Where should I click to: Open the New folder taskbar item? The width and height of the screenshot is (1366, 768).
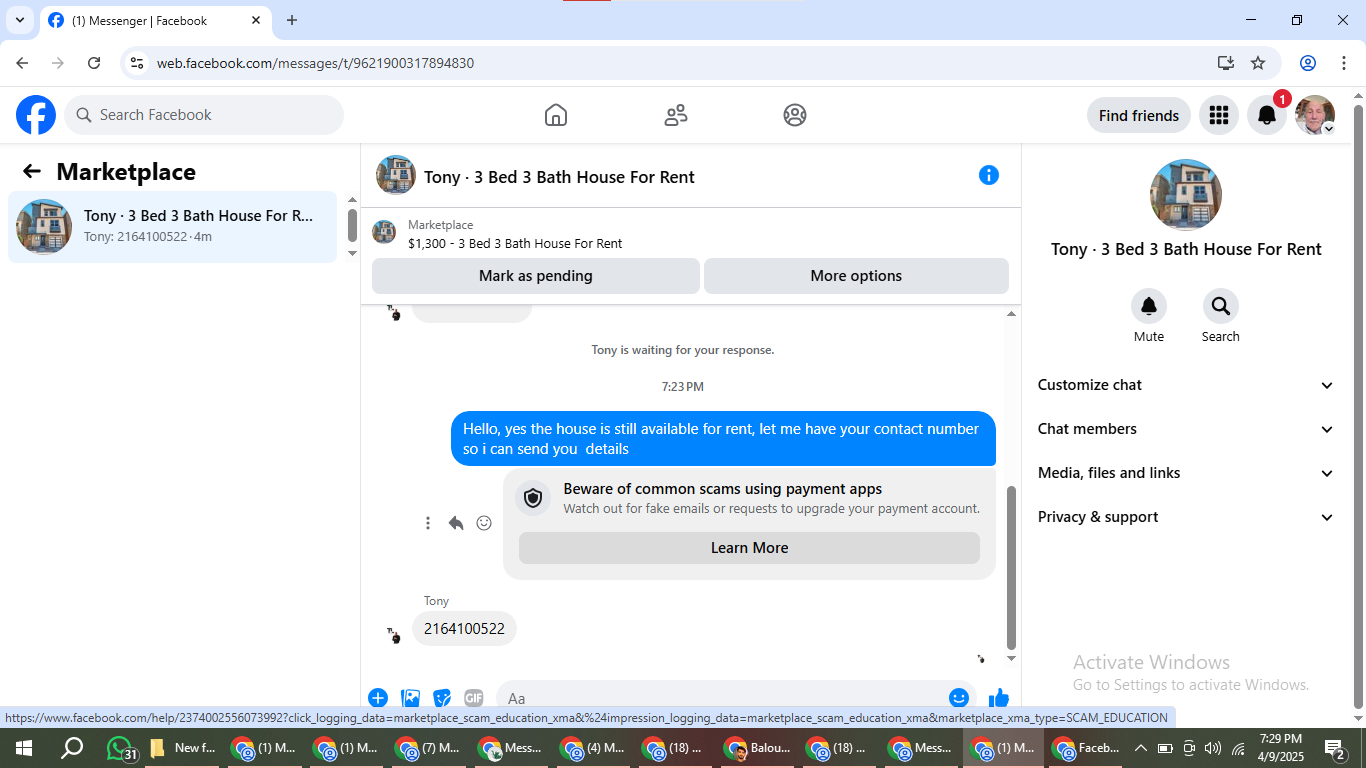[x=183, y=748]
